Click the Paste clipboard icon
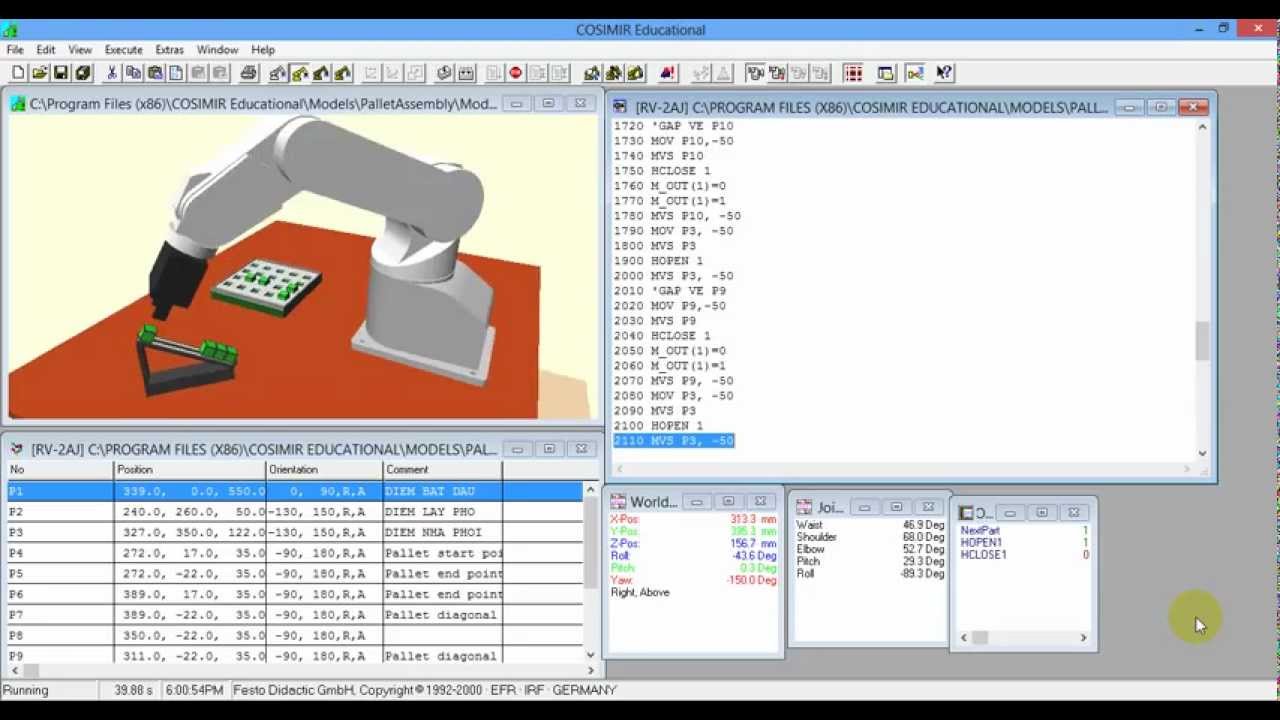Screen dimensions: 1280x720 155,73
